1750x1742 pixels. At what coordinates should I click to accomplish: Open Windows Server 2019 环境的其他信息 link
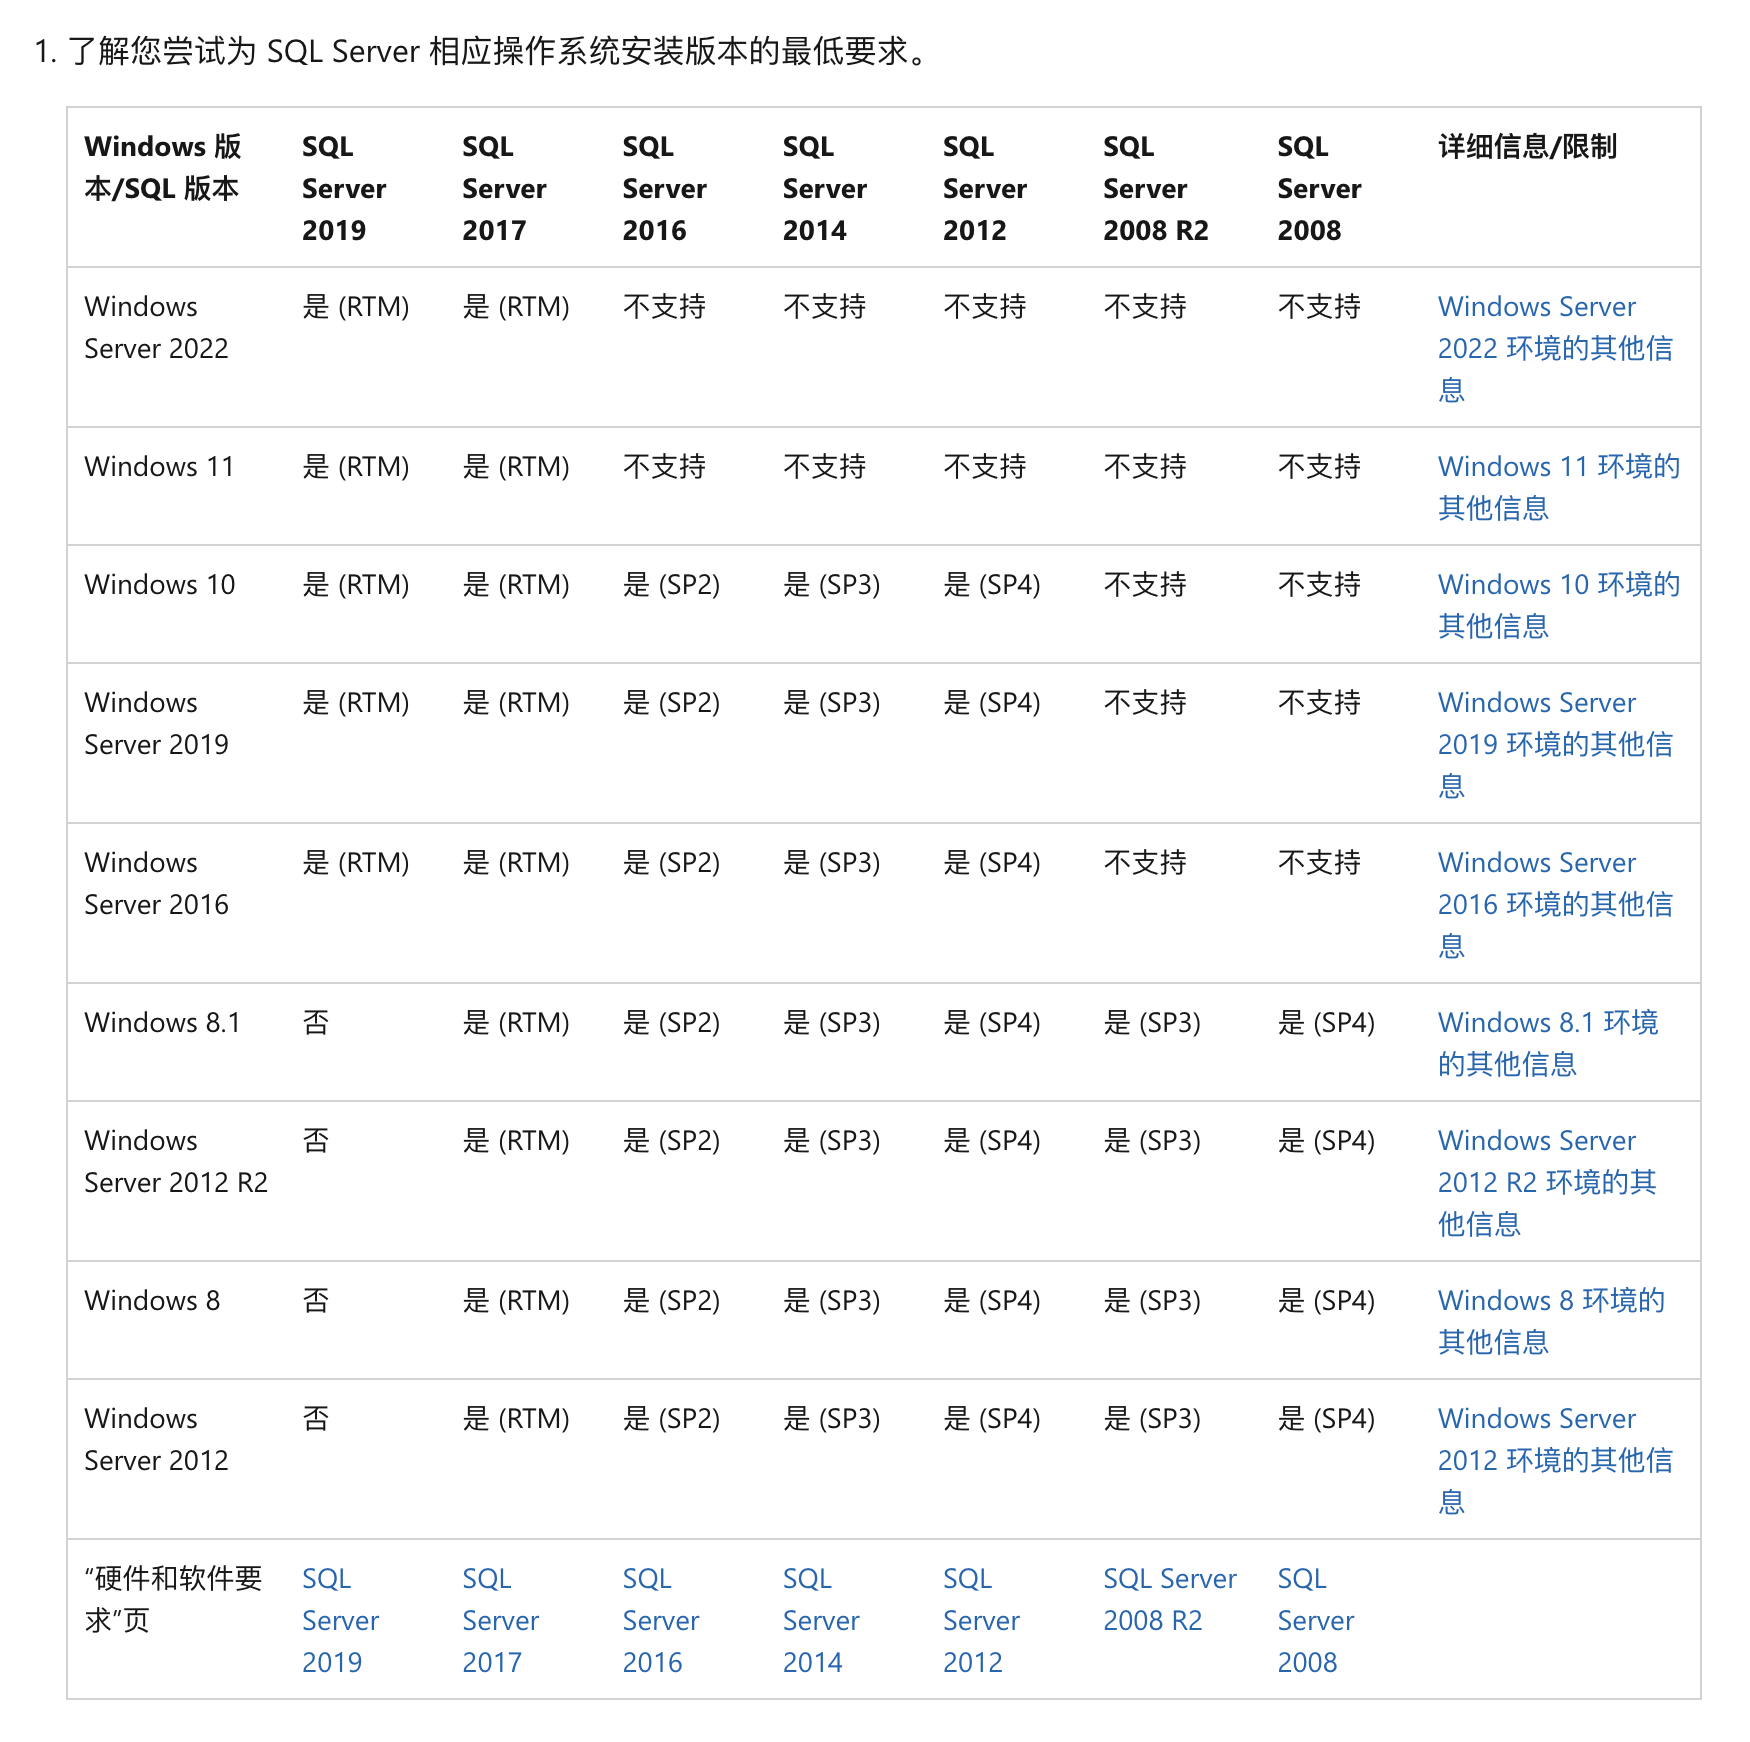pos(1555,744)
